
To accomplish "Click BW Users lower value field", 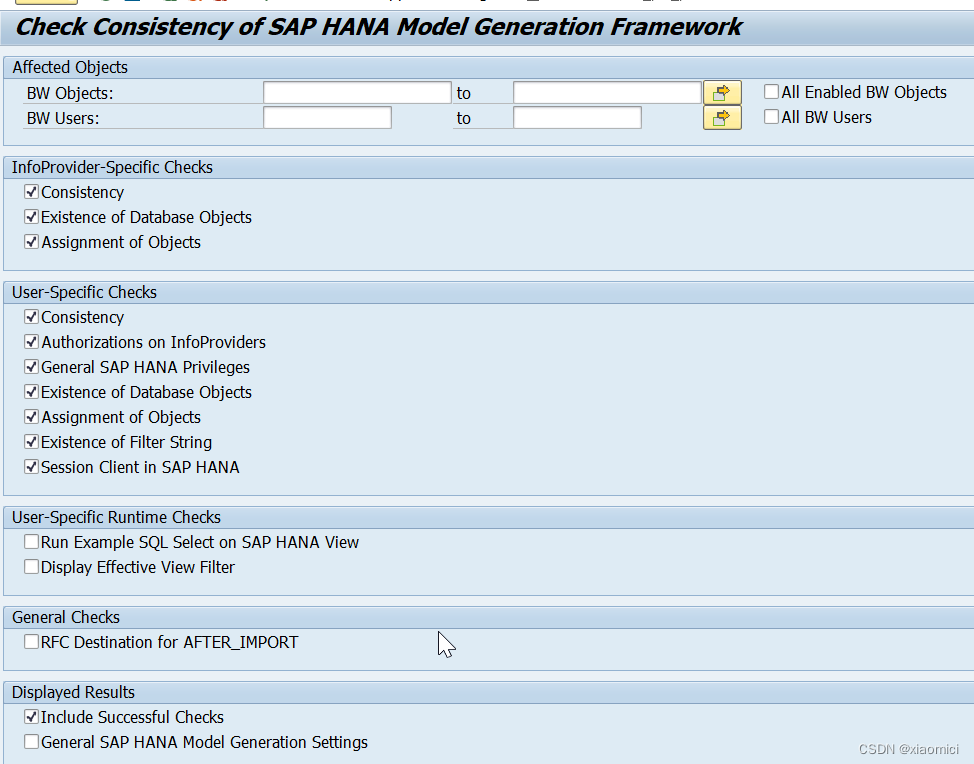I will (327, 117).
